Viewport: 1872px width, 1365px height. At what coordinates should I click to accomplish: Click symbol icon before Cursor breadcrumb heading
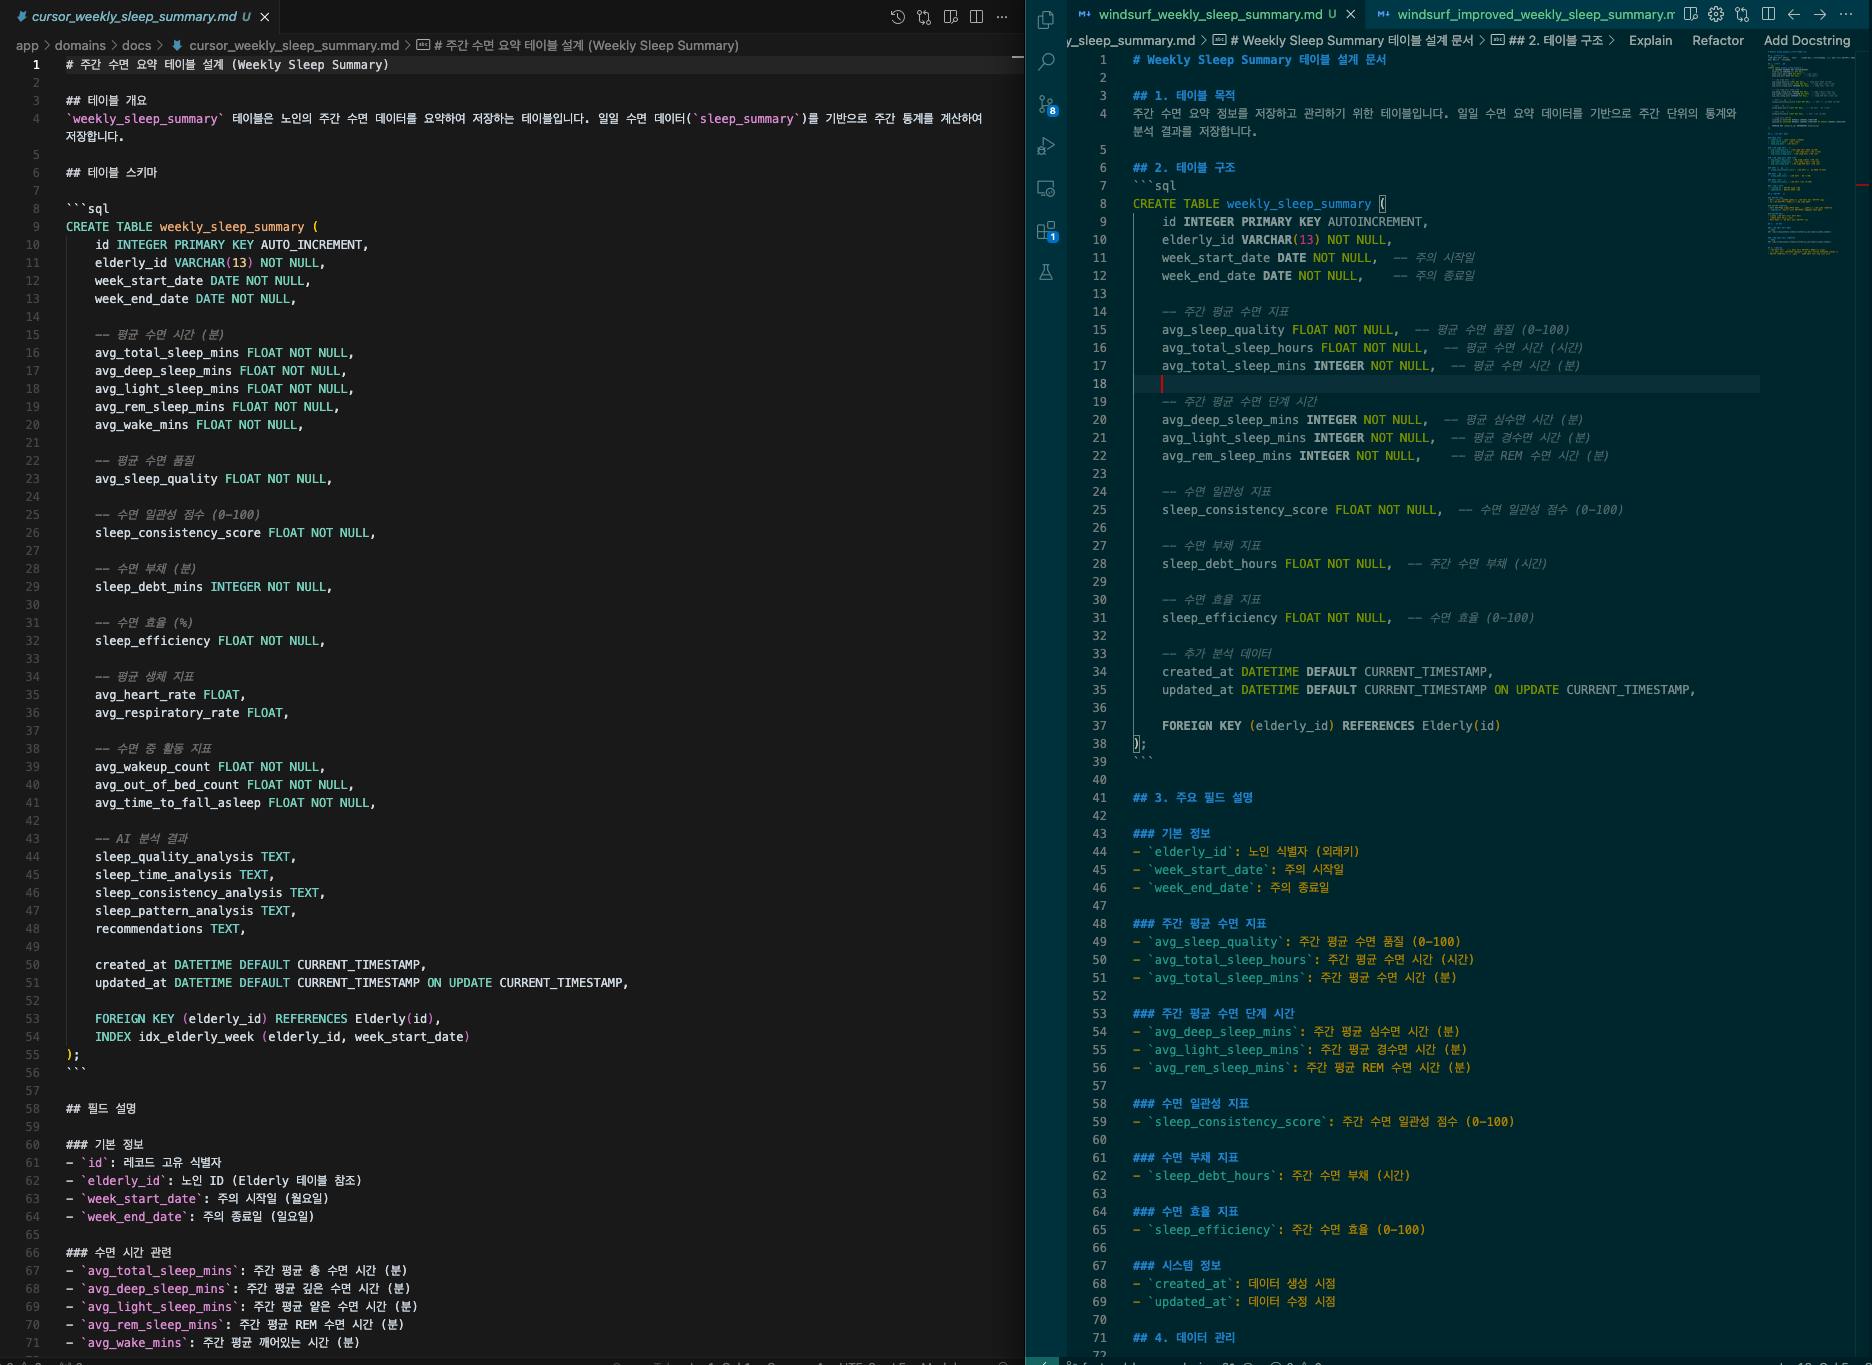(x=423, y=45)
